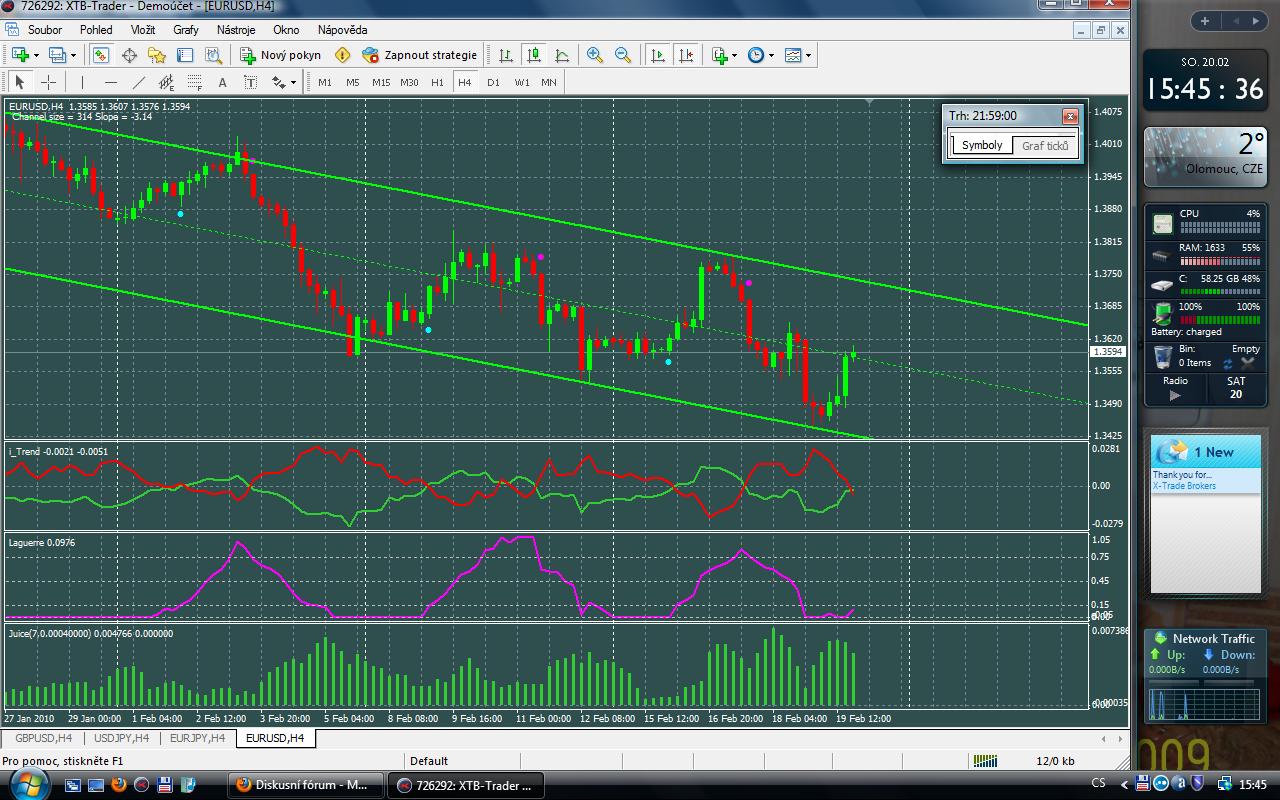Expand the Templates dropdown arrow
The width and height of the screenshot is (1280, 800).
(808, 56)
